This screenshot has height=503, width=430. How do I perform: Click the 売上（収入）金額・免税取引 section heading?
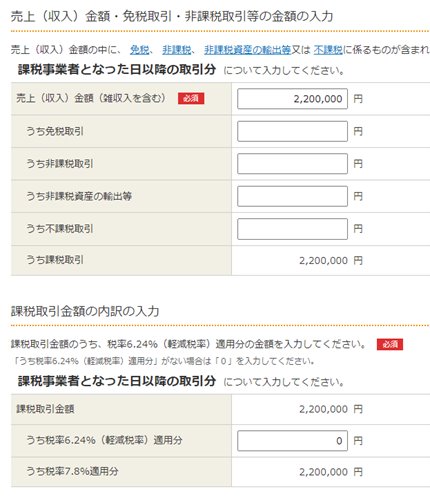[x=172, y=16]
